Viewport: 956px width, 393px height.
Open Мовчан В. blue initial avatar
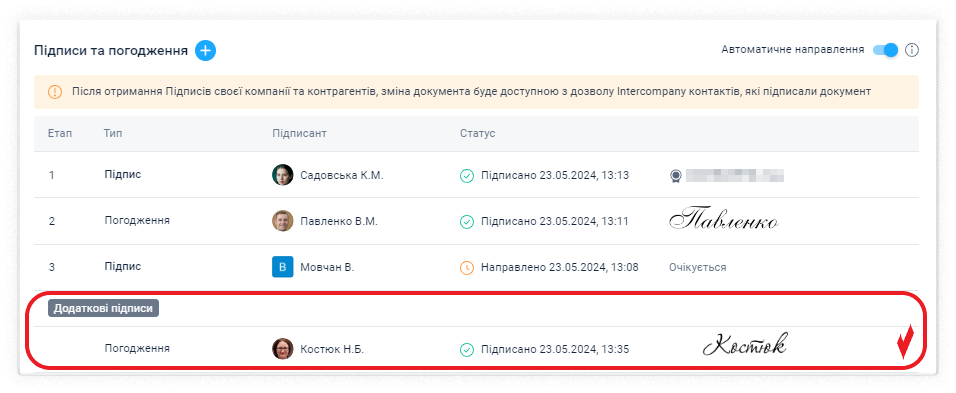point(282,267)
